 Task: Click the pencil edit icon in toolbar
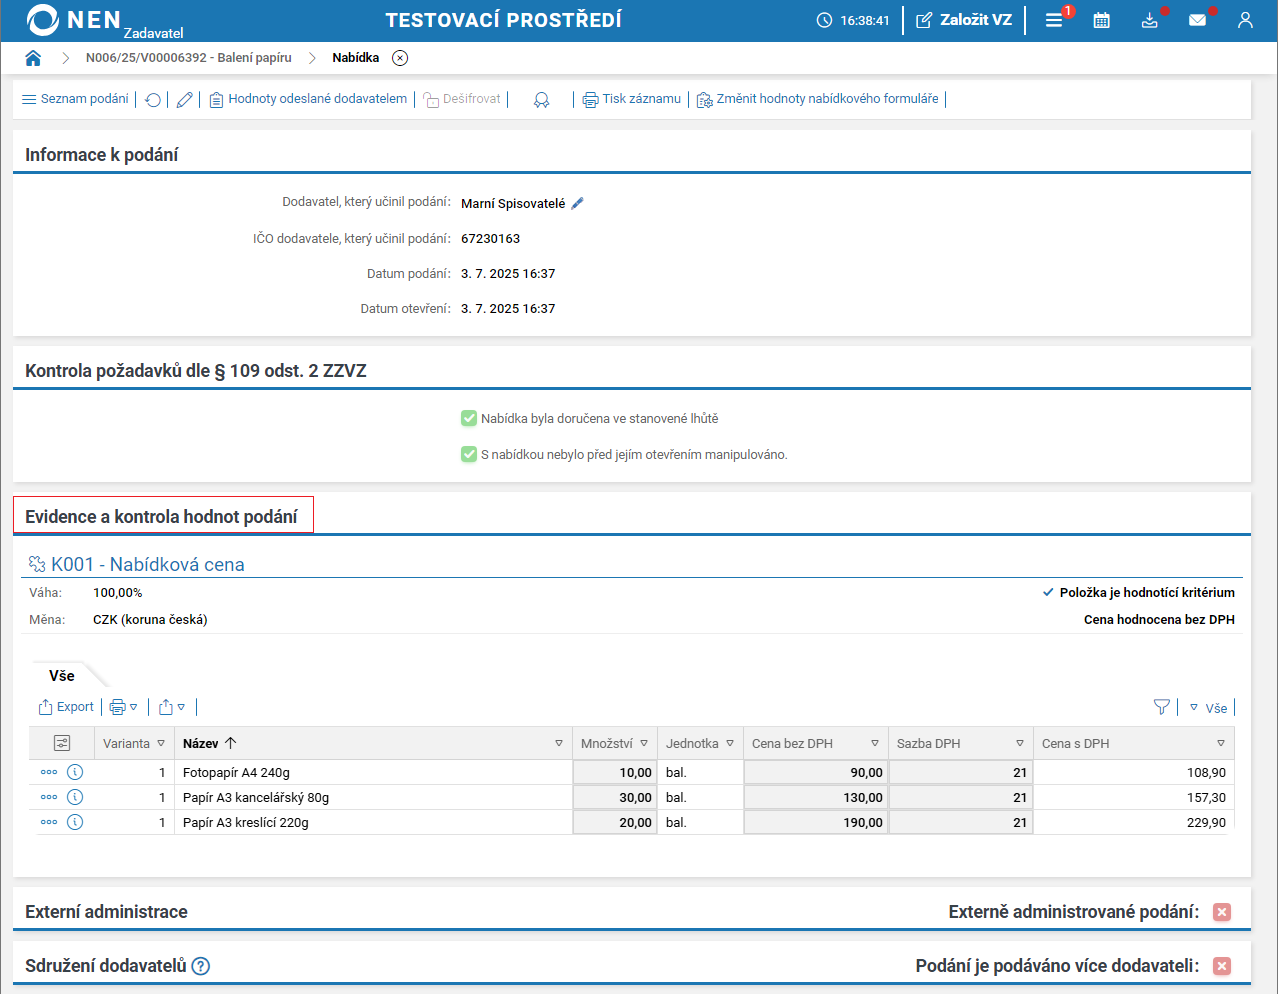pyautogui.click(x=184, y=100)
